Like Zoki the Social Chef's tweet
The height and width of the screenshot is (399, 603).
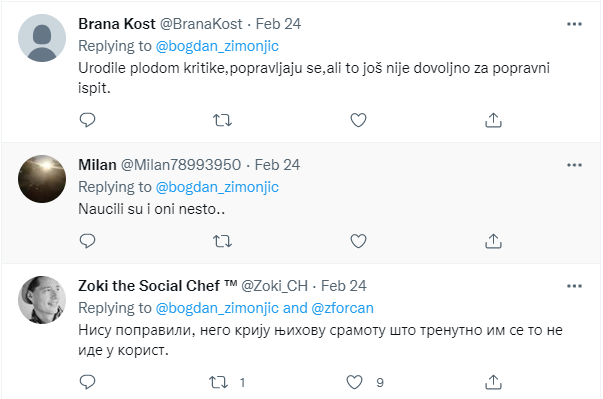(x=354, y=382)
